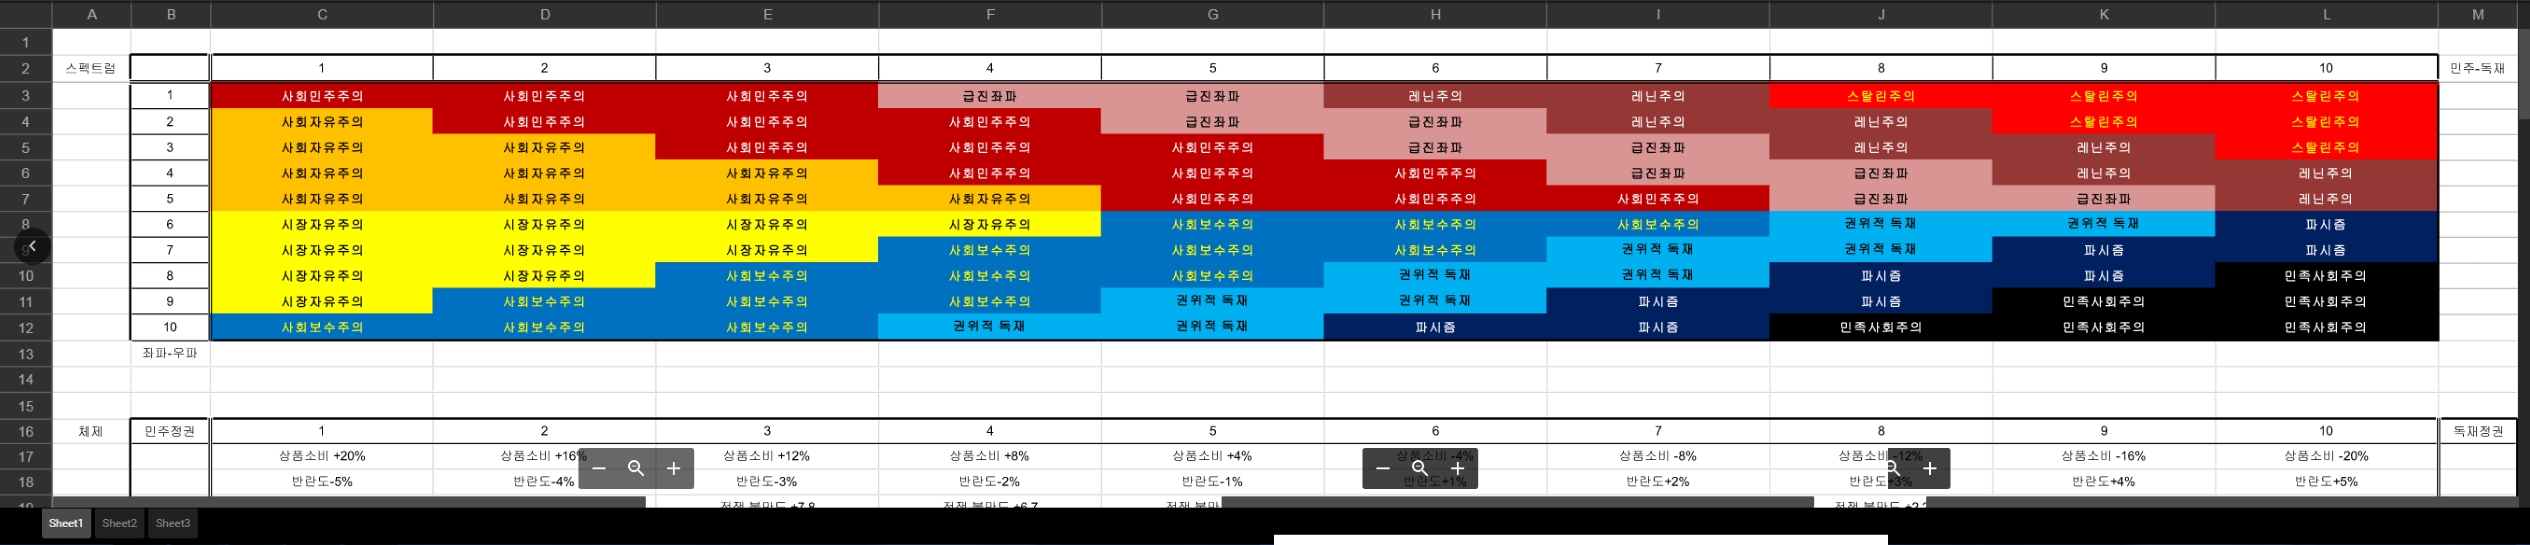Select the Sheet1 tab

click(66, 523)
